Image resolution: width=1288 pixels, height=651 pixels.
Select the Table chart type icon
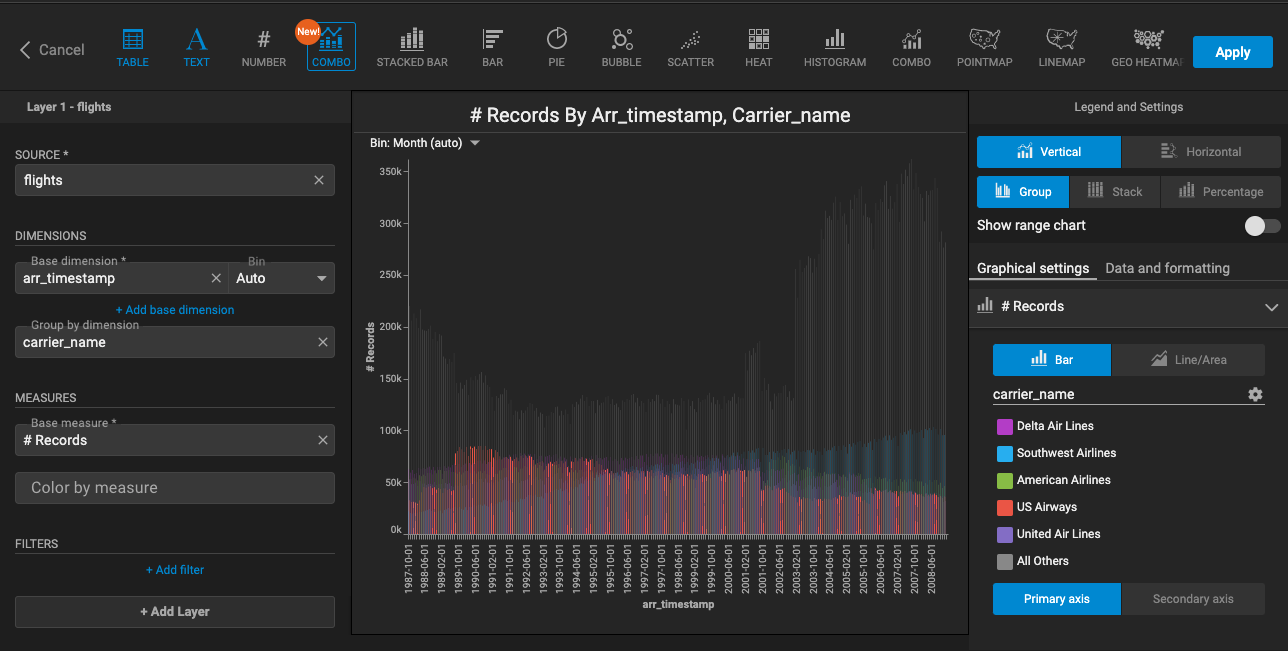(x=132, y=47)
